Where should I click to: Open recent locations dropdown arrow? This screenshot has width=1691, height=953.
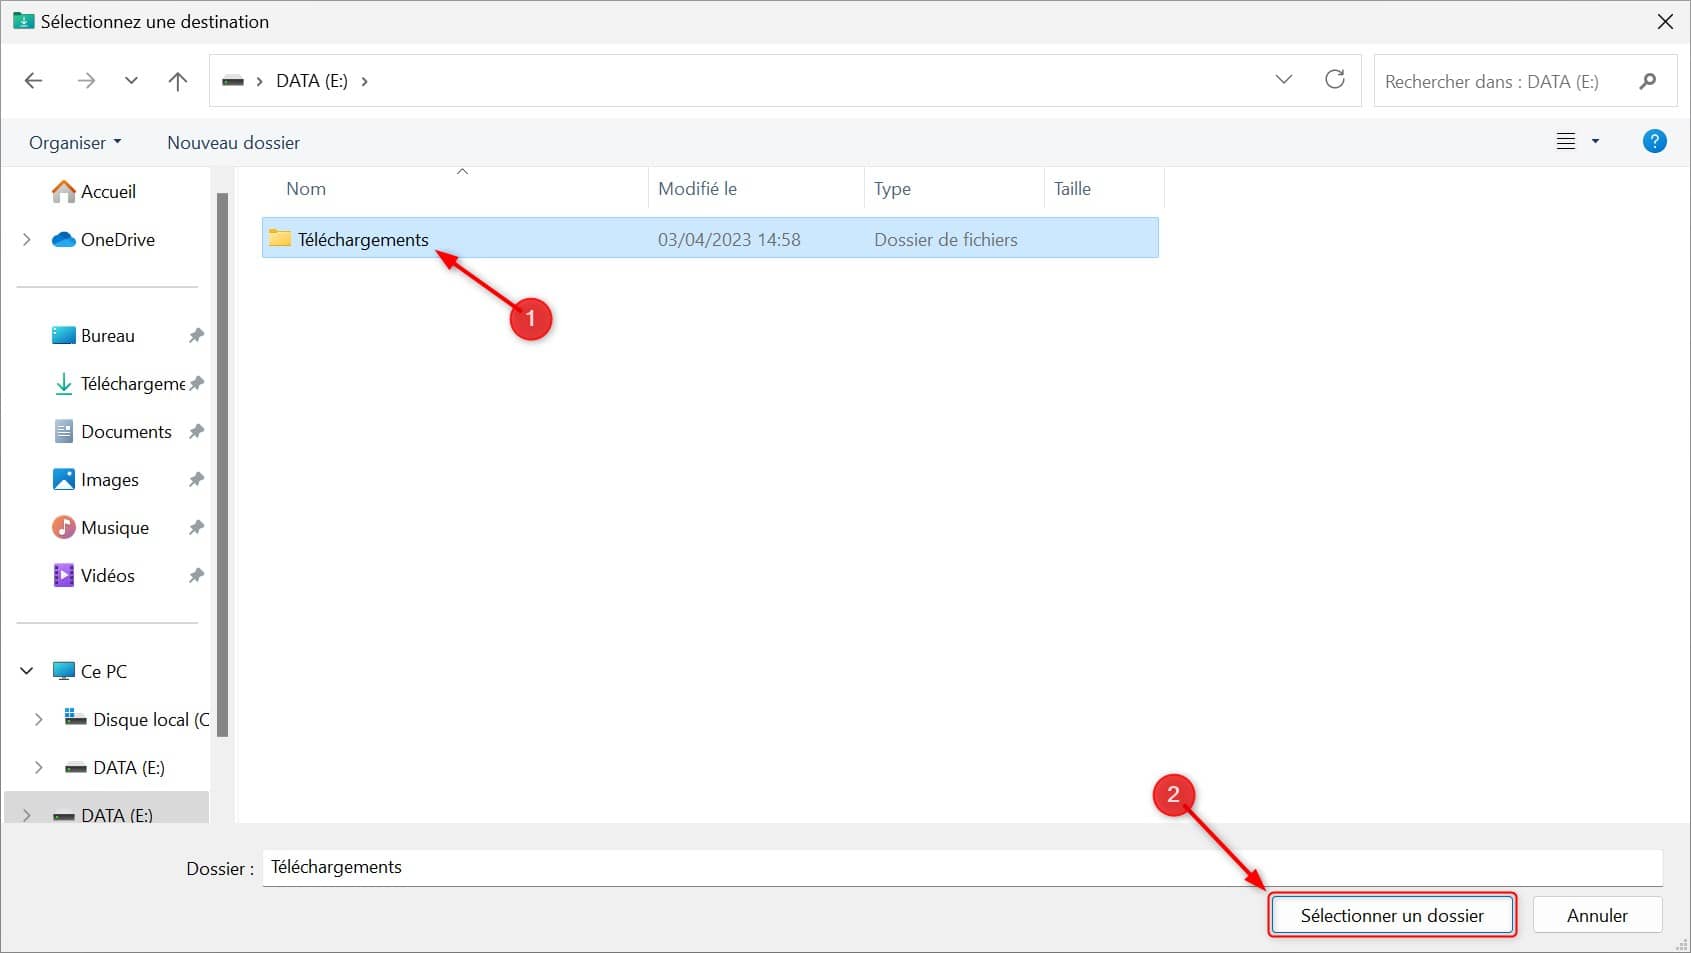131,81
